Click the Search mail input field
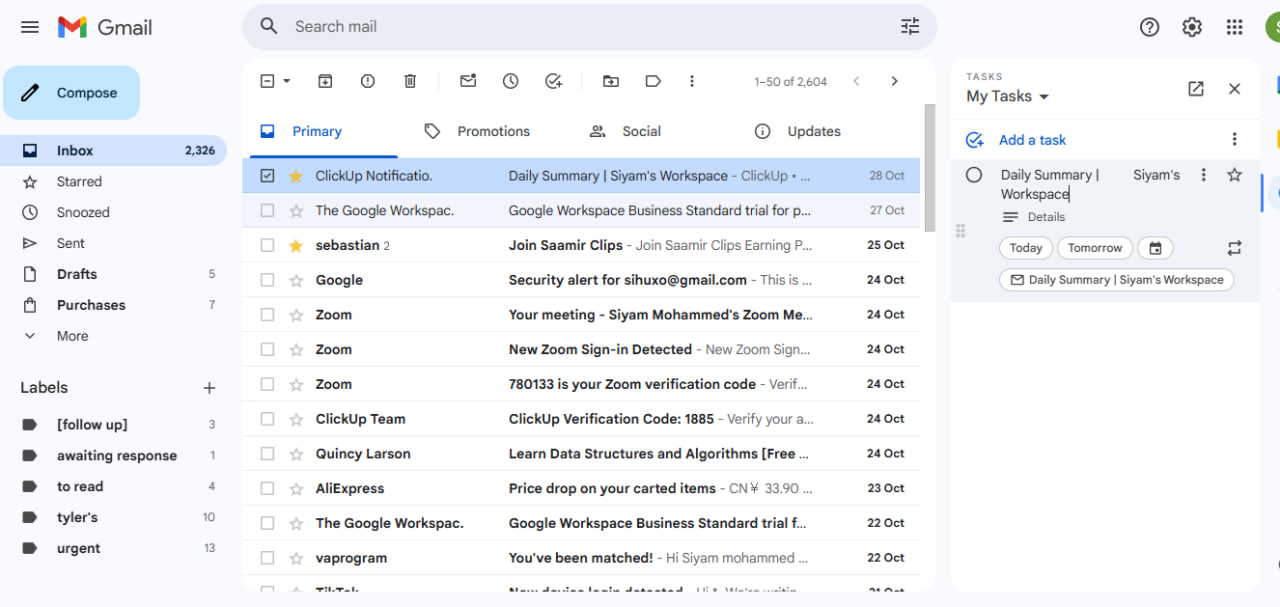This screenshot has width=1280, height=607. (500, 27)
